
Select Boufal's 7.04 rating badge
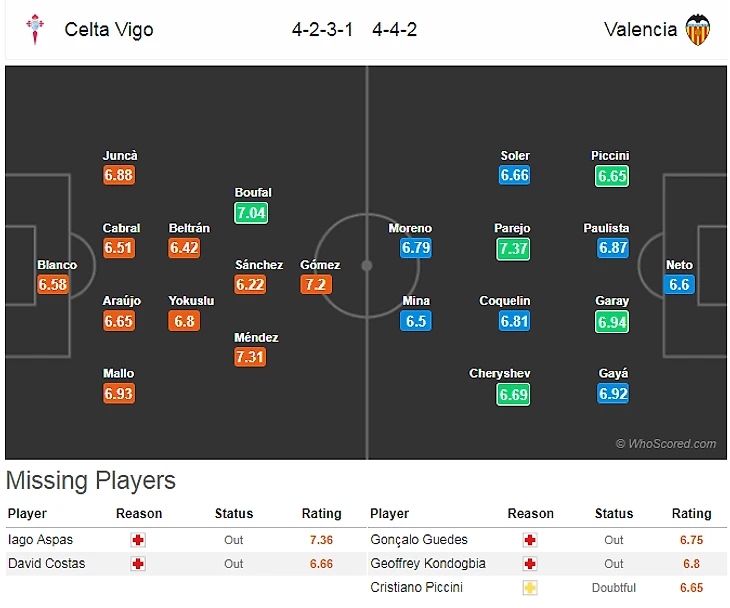click(x=252, y=212)
